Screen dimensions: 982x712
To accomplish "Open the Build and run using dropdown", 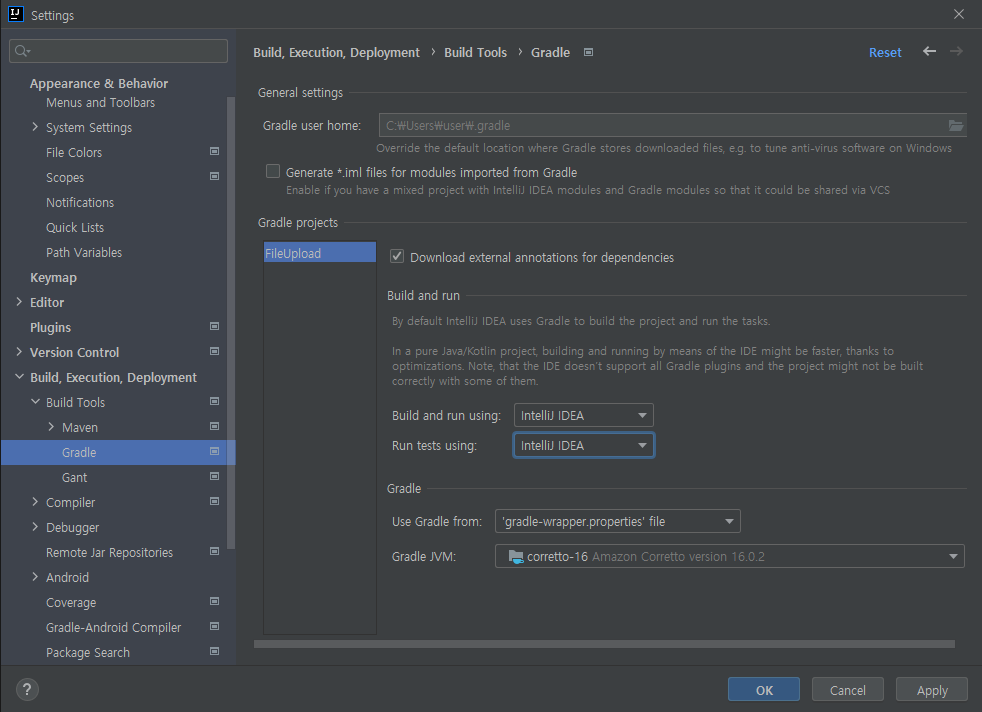I will [584, 415].
